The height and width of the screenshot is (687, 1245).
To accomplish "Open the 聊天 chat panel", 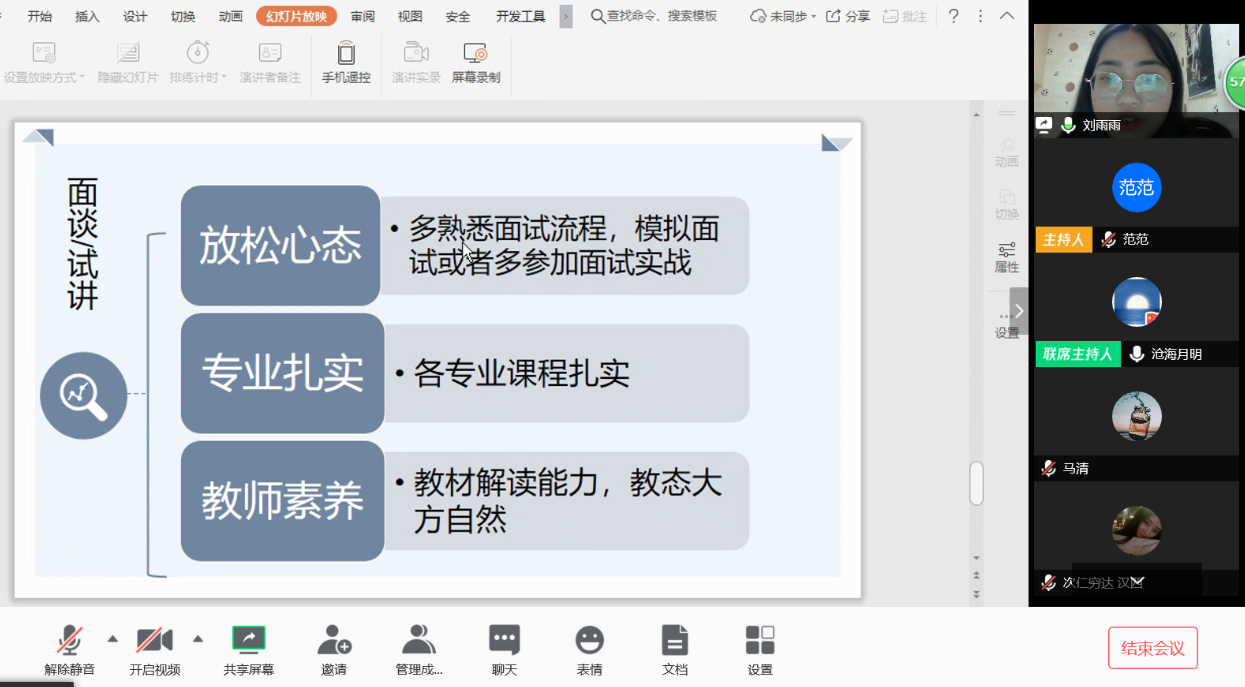I will (x=504, y=640).
